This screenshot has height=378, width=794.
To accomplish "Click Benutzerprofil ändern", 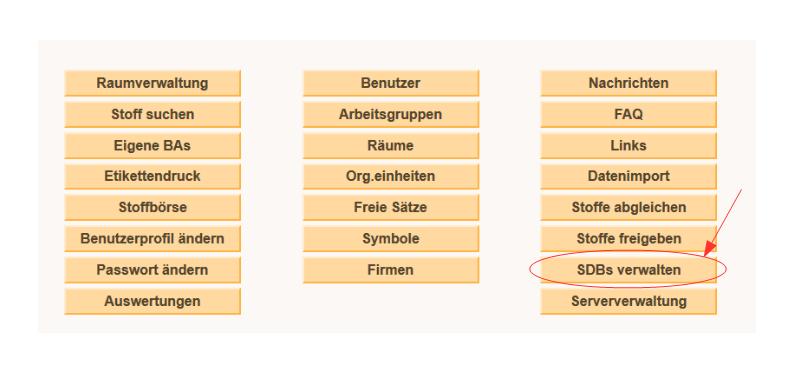I will [152, 239].
